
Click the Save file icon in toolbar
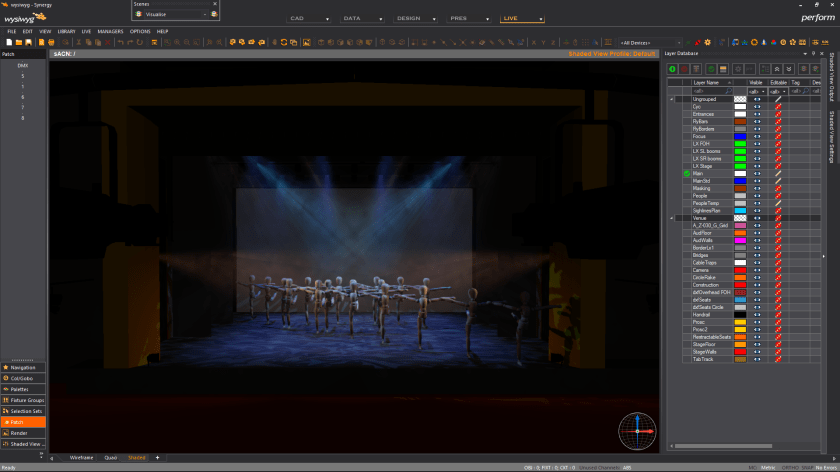pyautogui.click(x=29, y=42)
